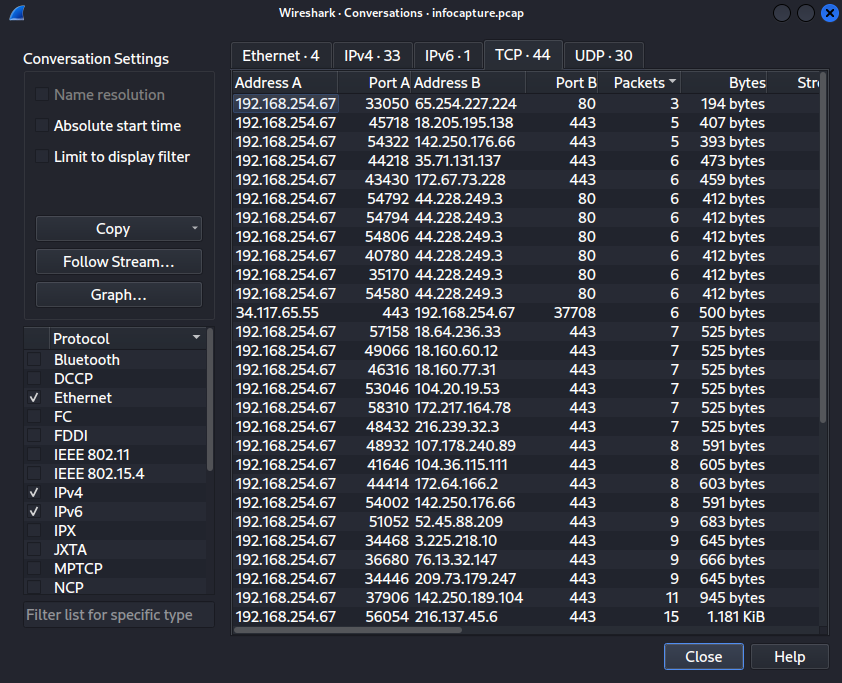Select the IEEE 802.15.4 protocol row
842x683 pixels.
click(x=115, y=474)
